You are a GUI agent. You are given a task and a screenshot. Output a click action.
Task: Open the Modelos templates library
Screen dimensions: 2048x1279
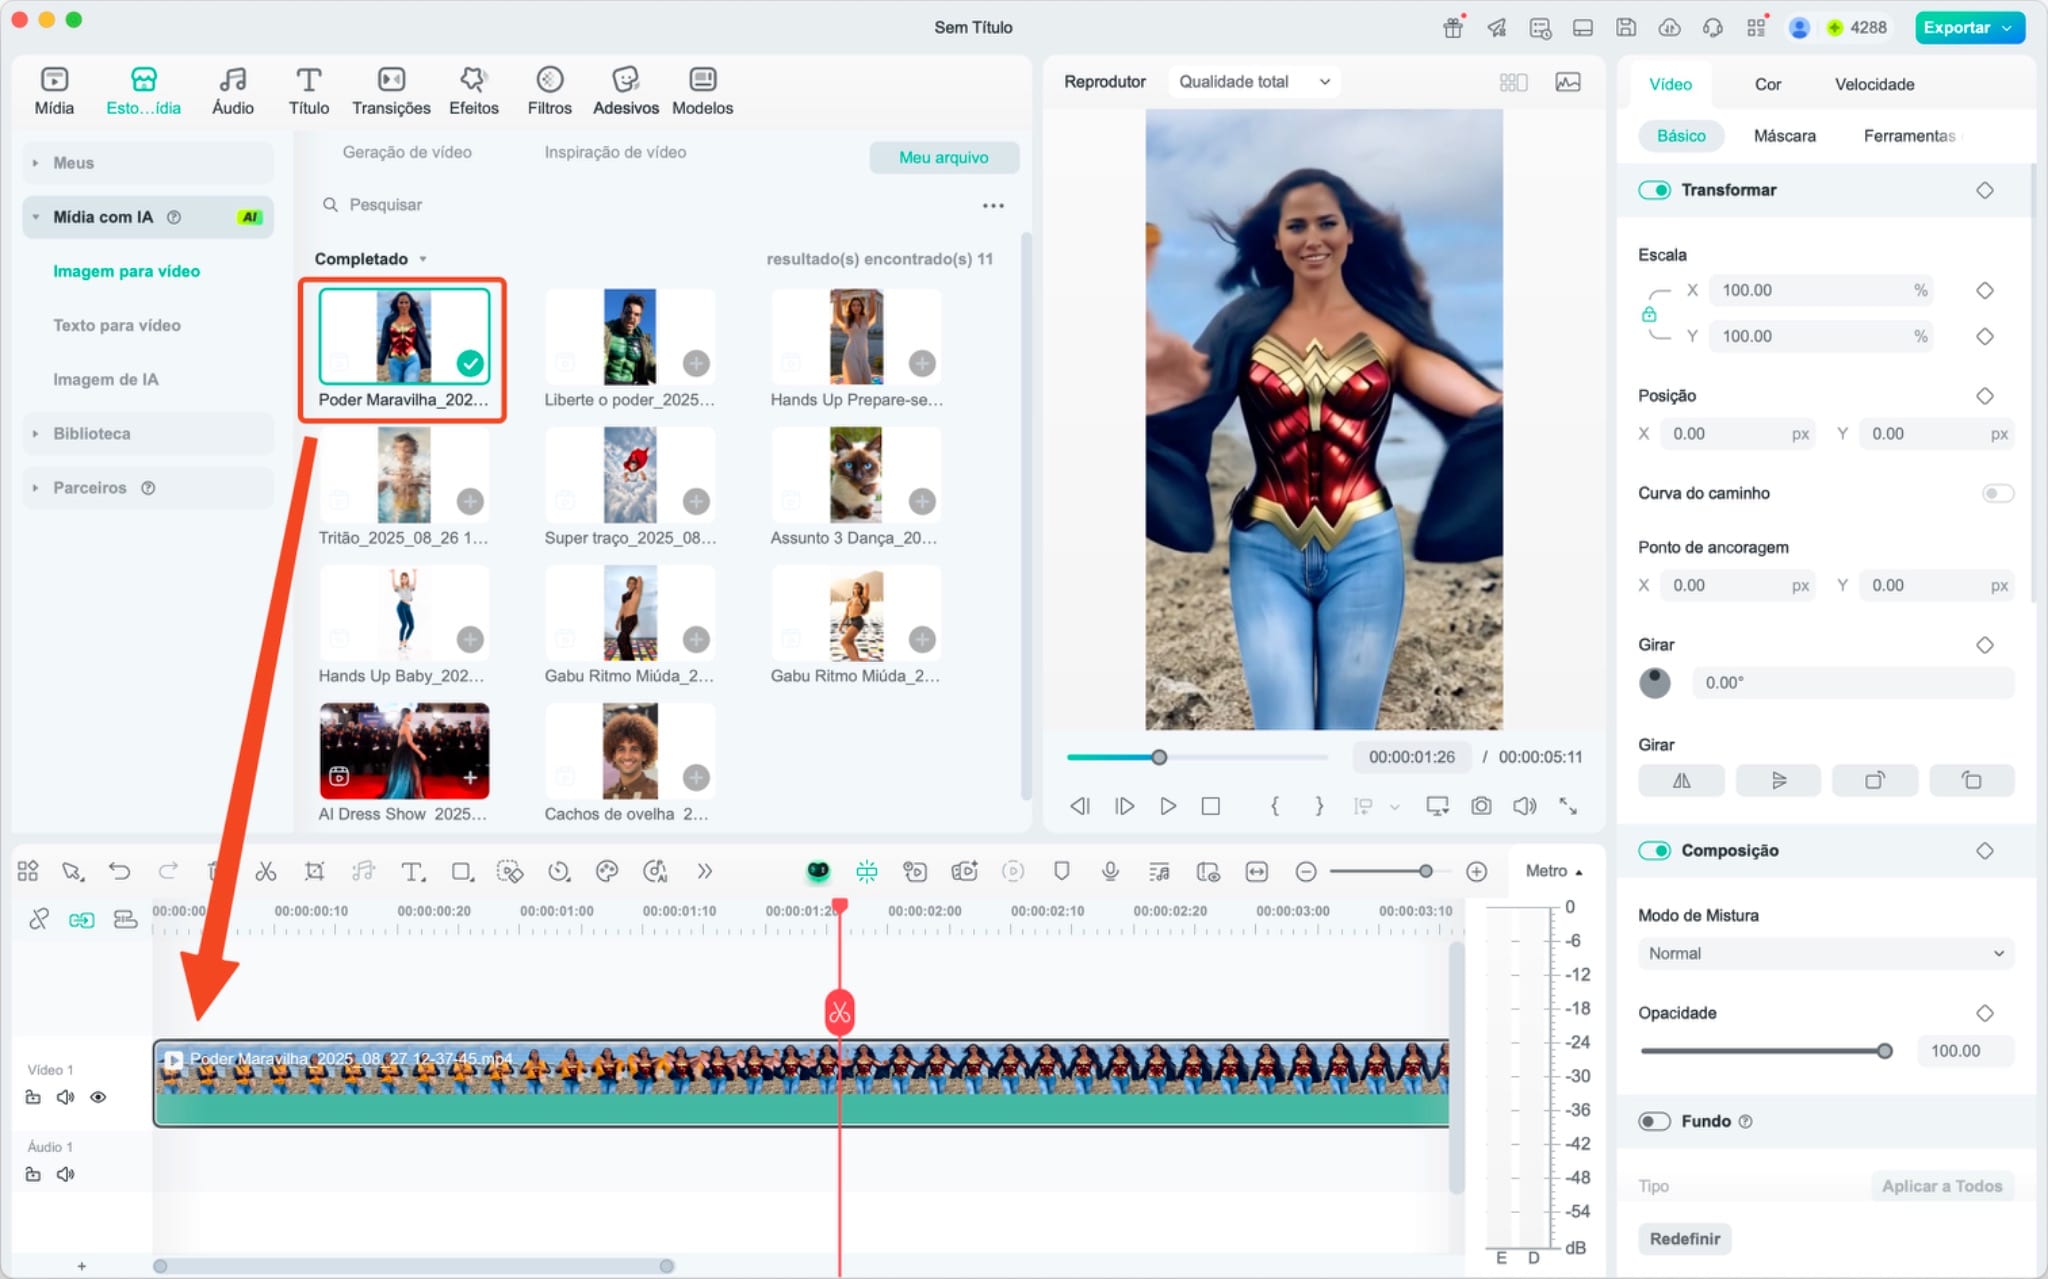(x=702, y=90)
